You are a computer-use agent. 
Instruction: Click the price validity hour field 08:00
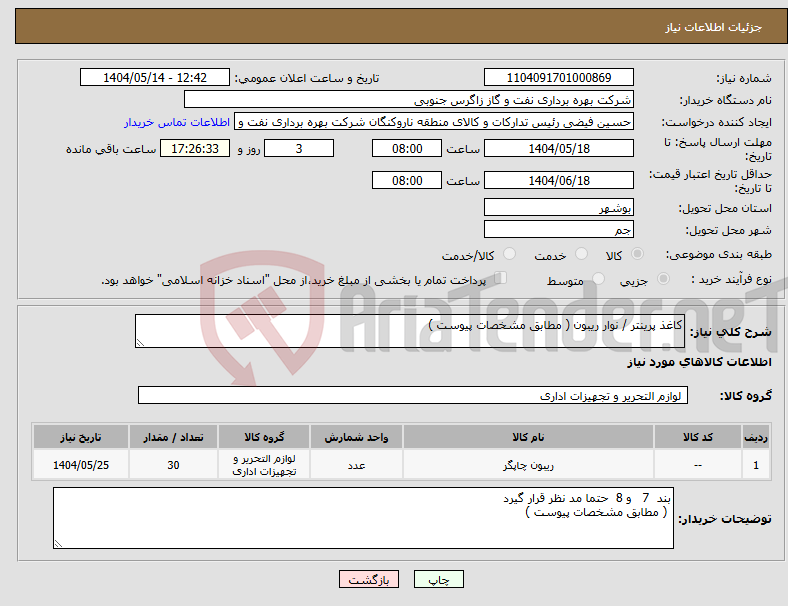[x=407, y=180]
